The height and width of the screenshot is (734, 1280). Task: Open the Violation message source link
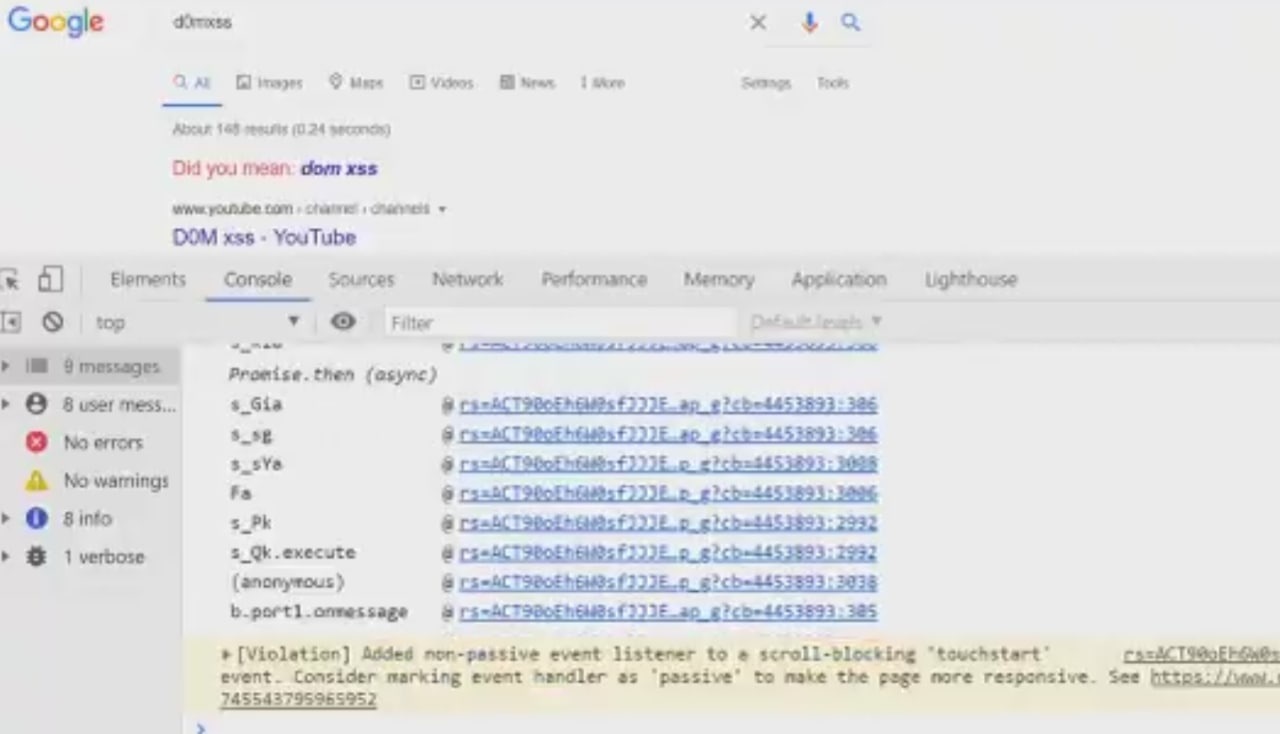(1201, 655)
